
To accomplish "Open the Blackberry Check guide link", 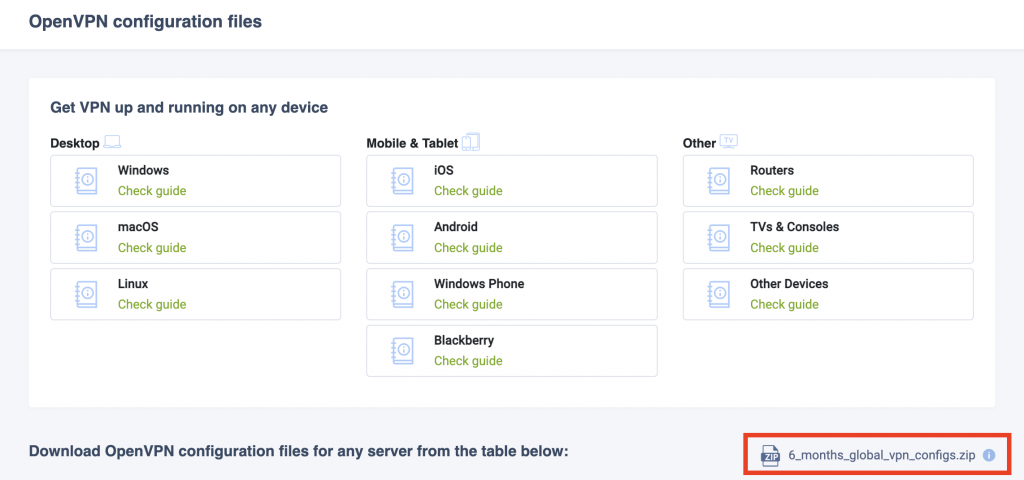I will pos(468,361).
